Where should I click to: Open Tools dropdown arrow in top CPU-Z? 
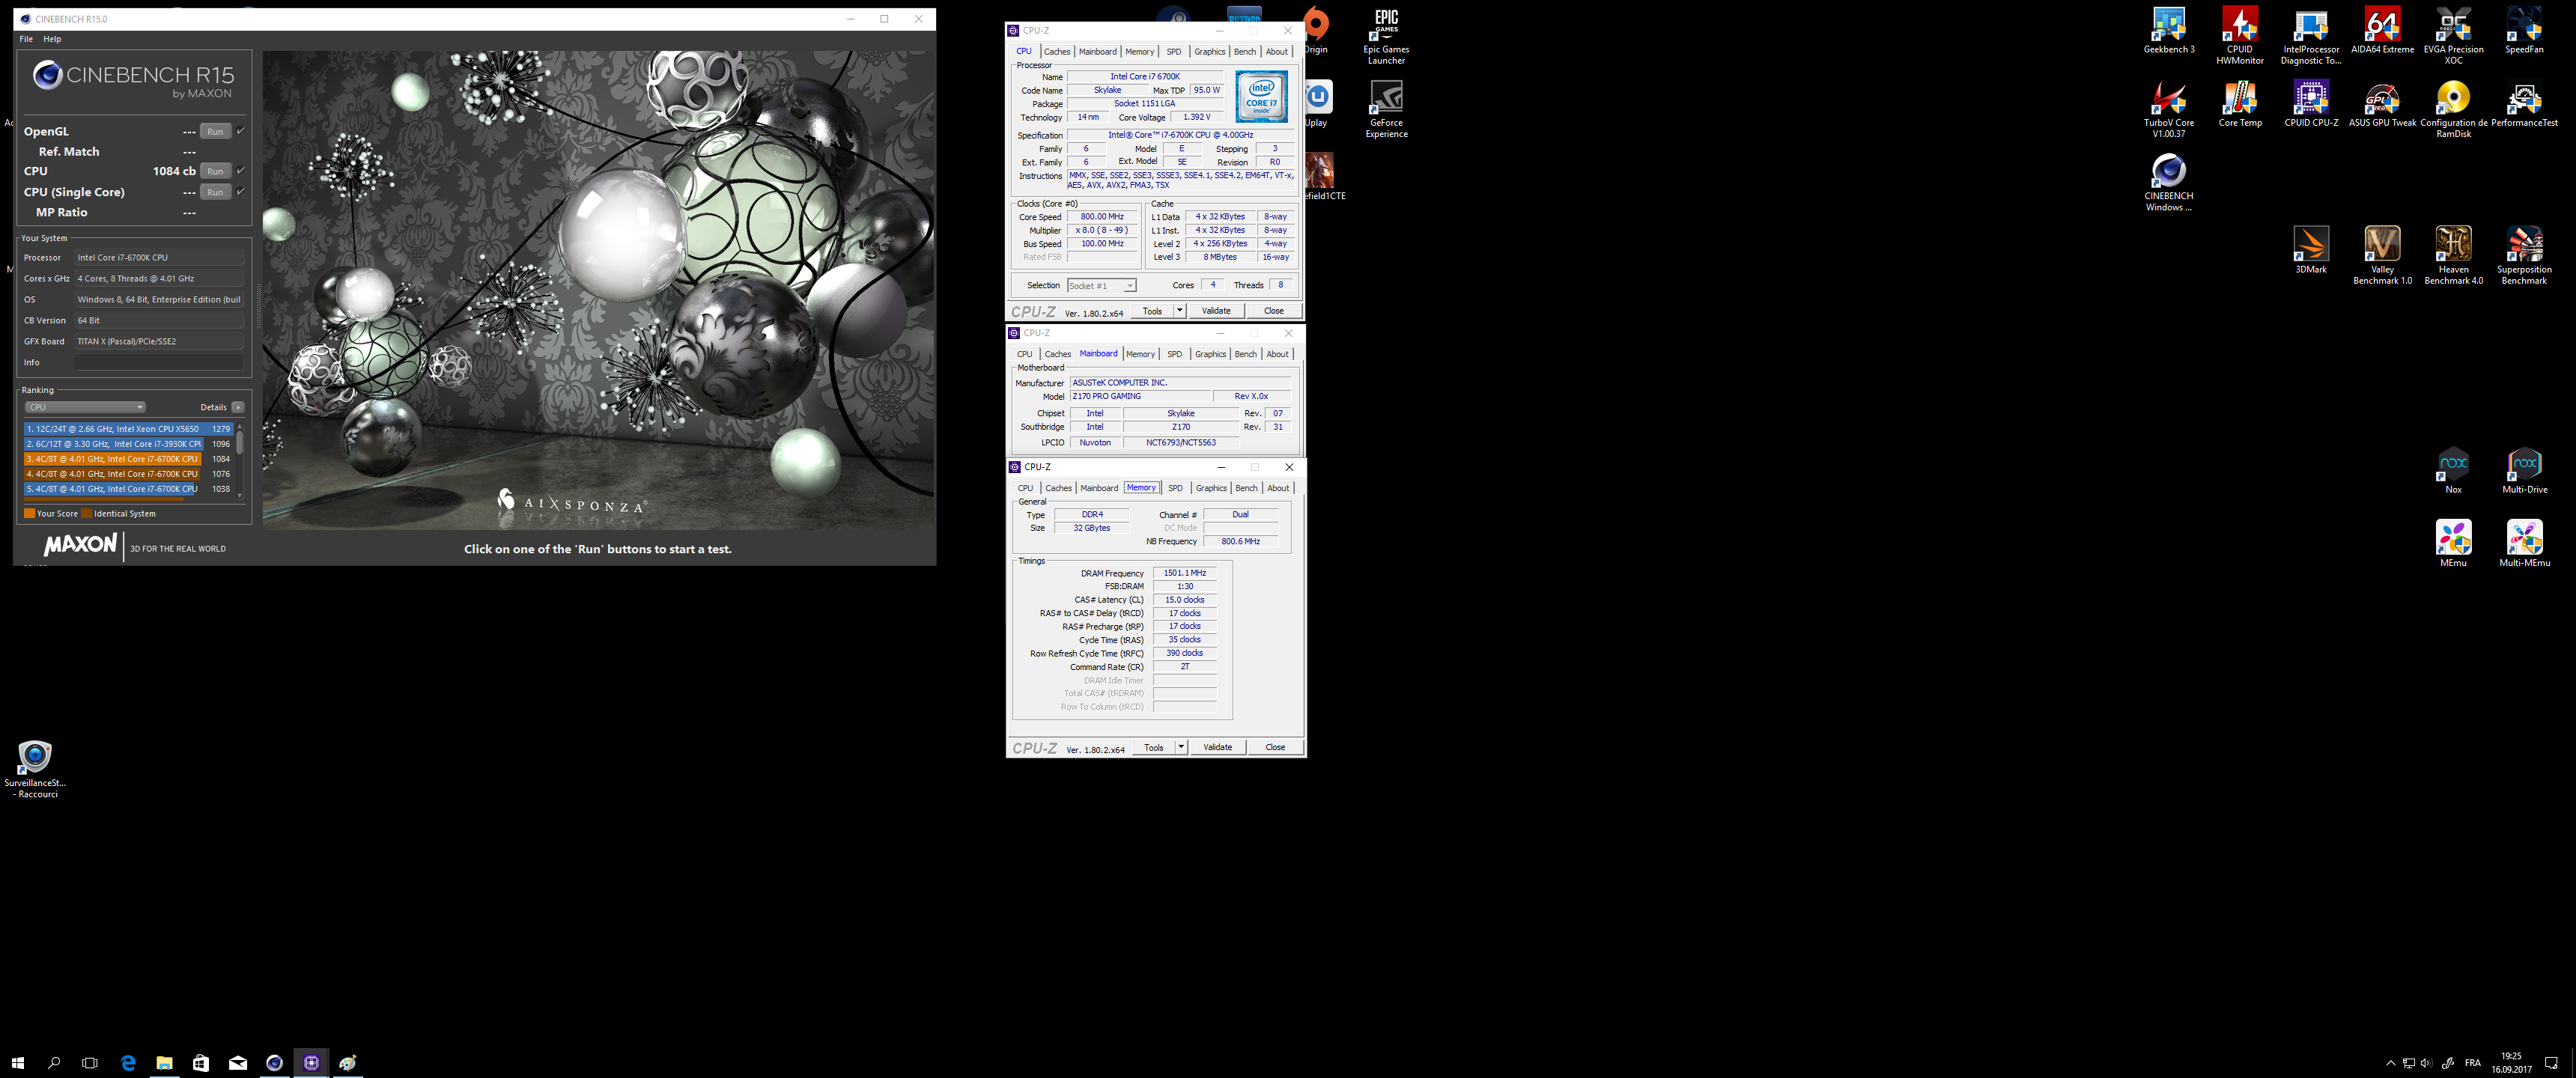pyautogui.click(x=1179, y=310)
